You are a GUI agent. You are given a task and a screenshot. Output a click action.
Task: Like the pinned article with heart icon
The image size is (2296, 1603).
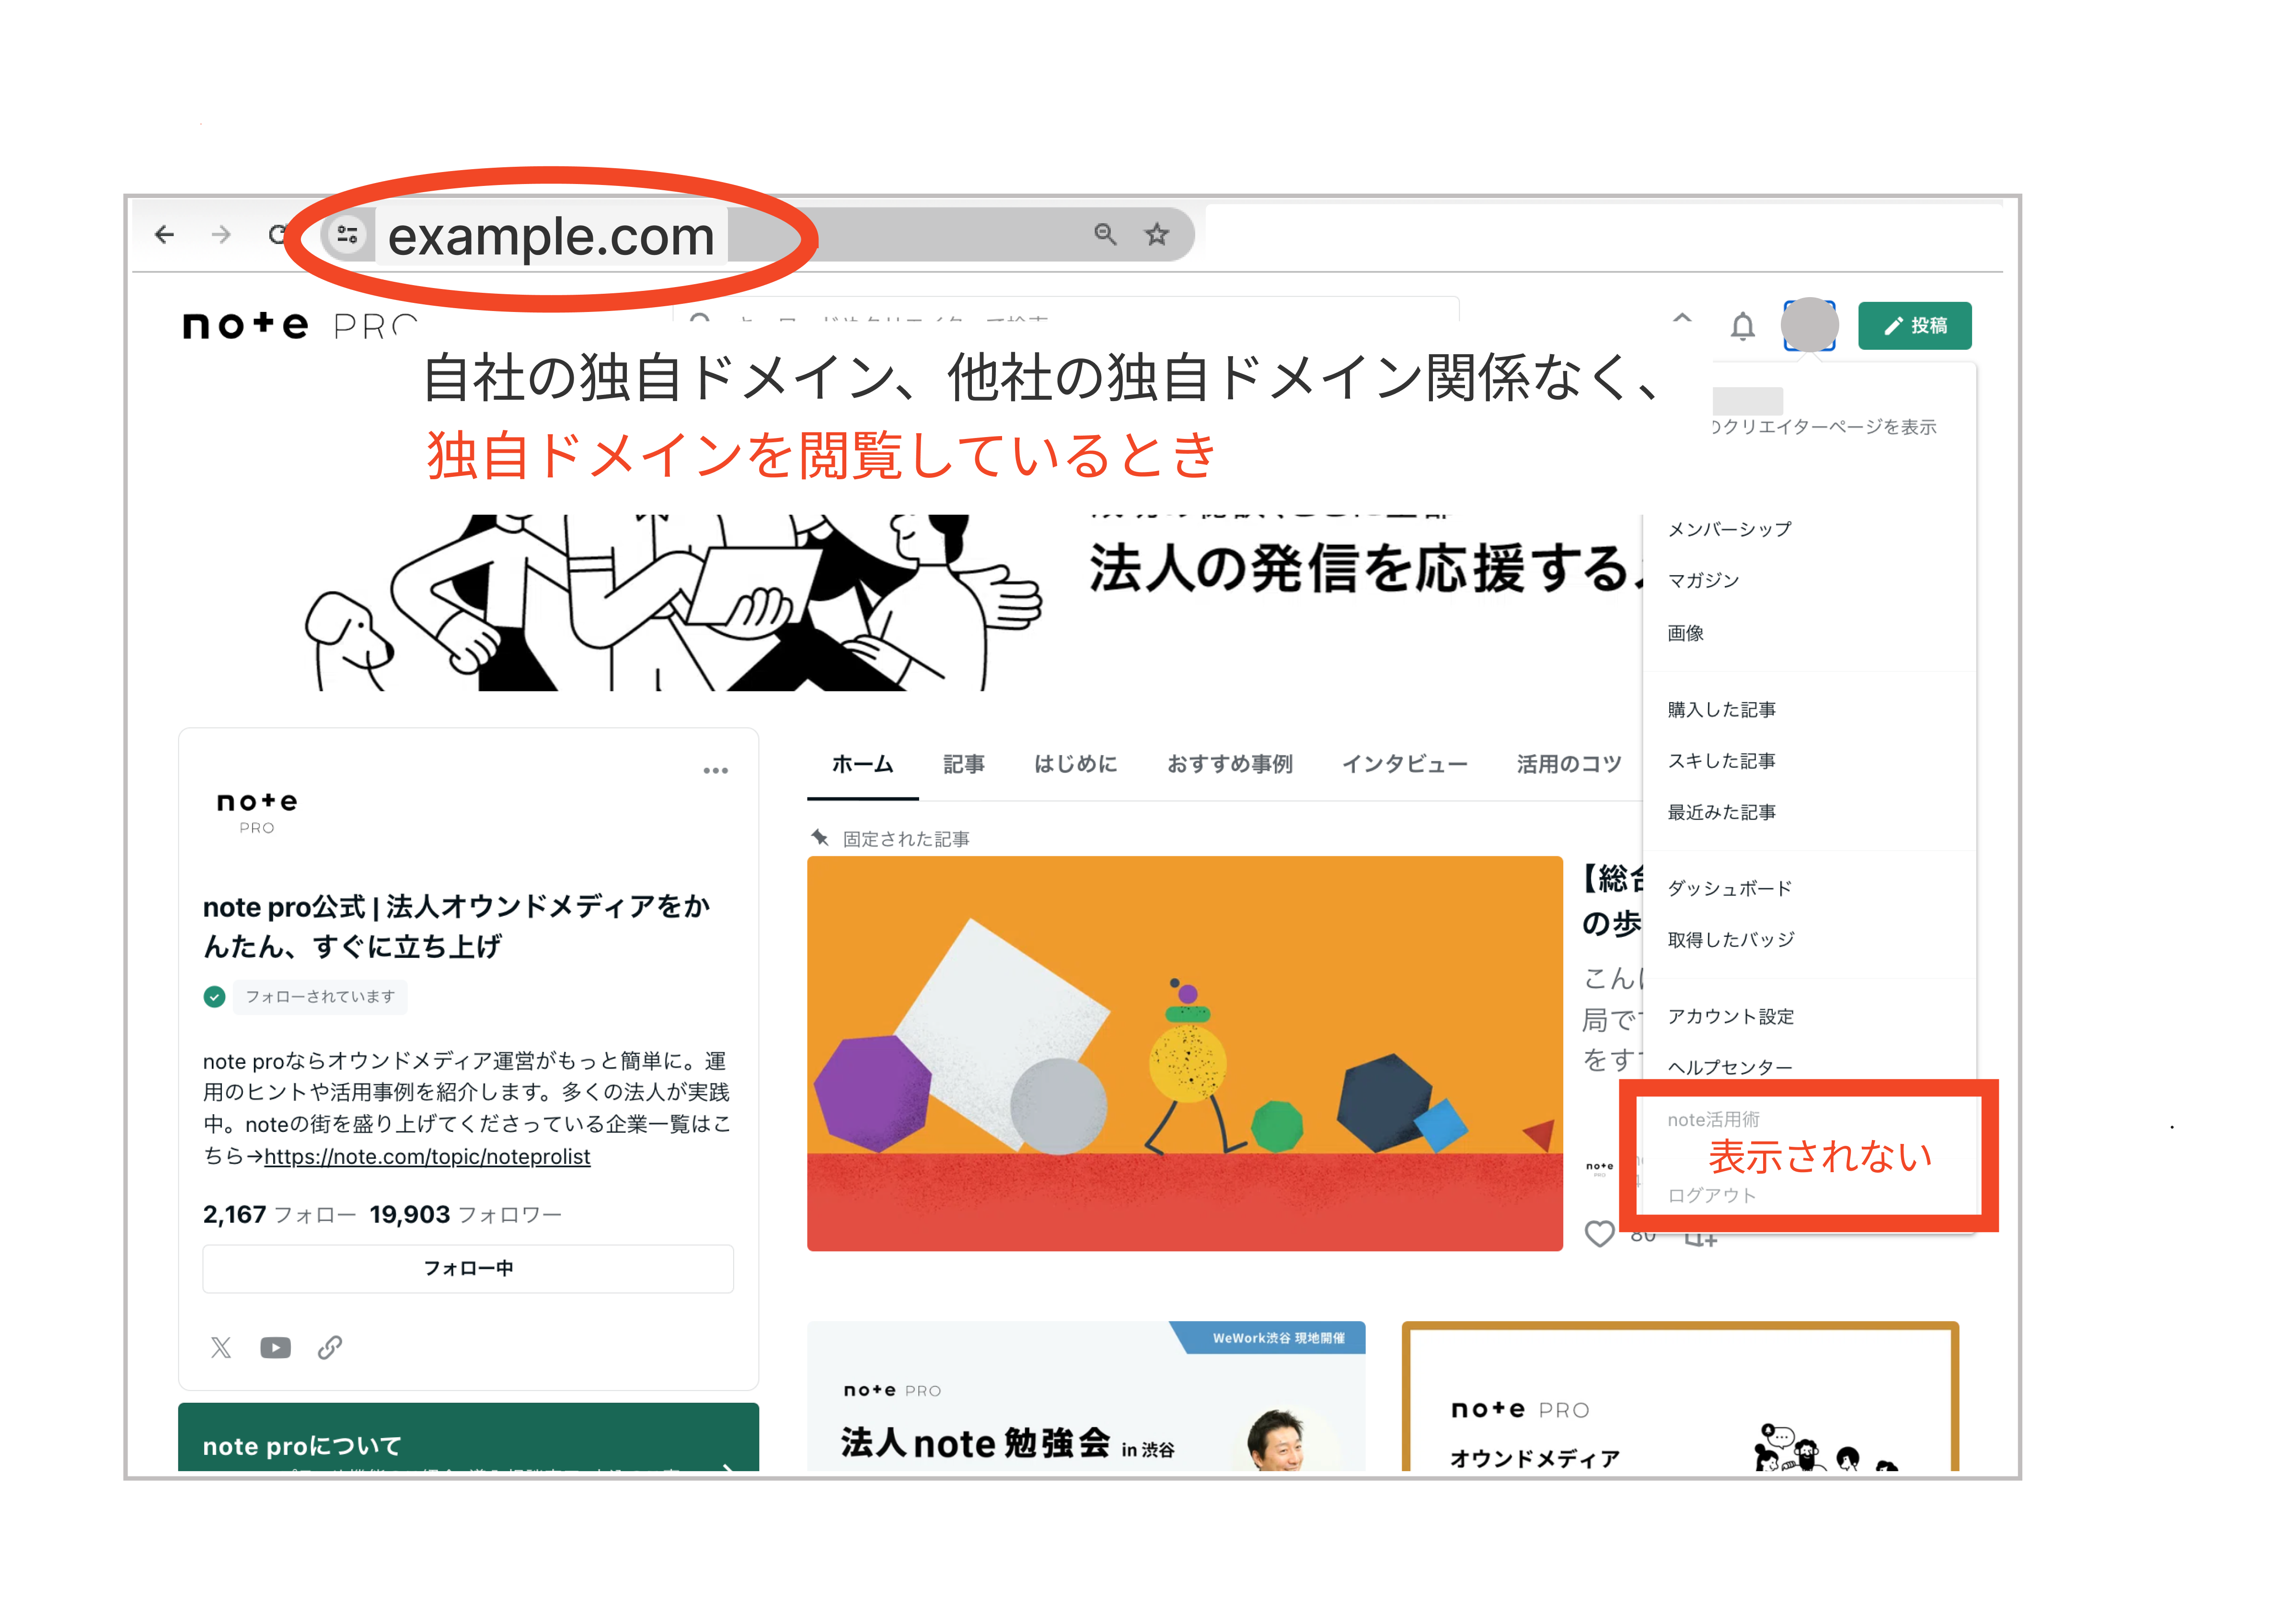pyautogui.click(x=1599, y=1234)
